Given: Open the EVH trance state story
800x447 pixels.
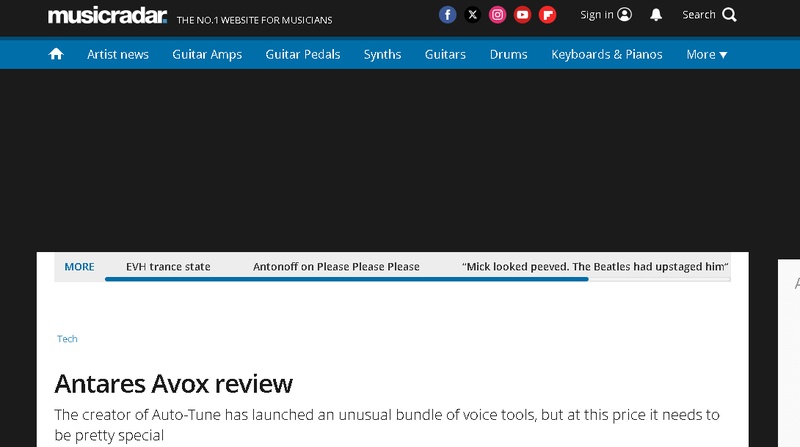Looking at the screenshot, I should [168, 266].
